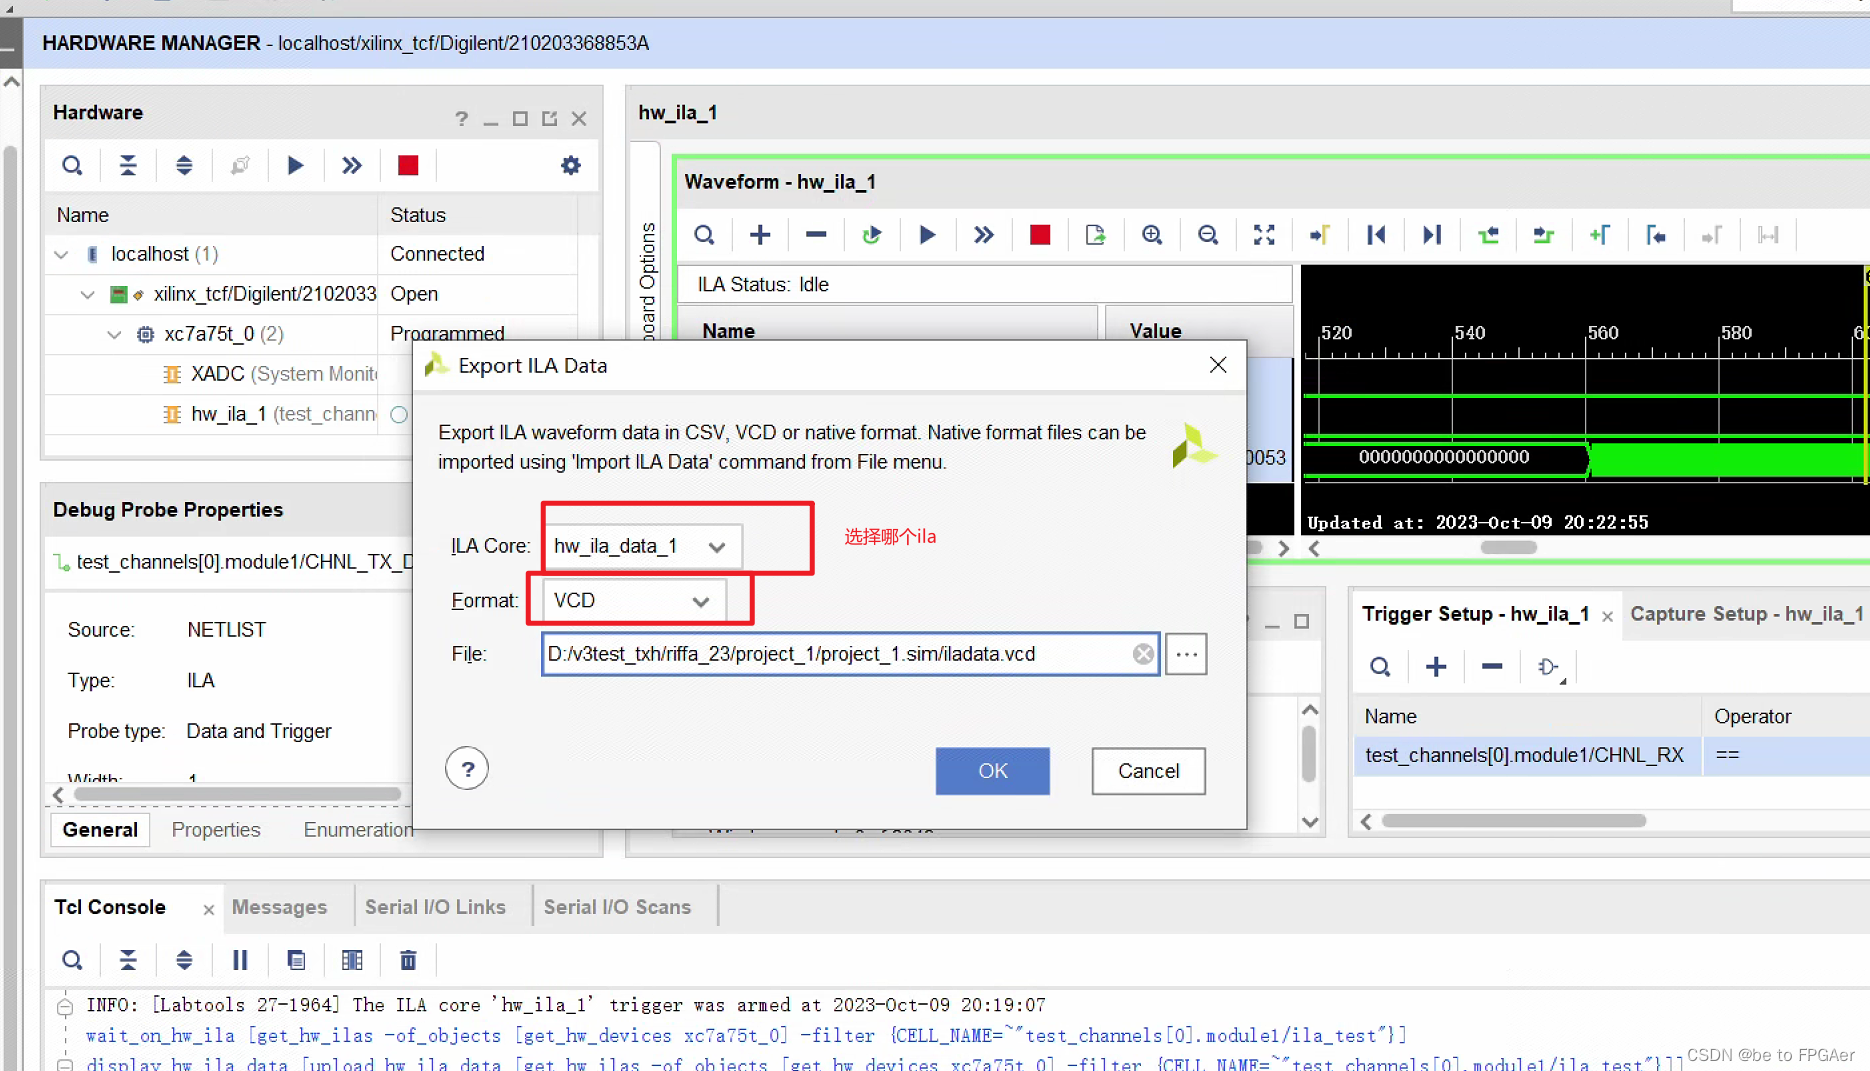Run trigger on the waveform toolbar
1870x1071 pixels.
click(x=927, y=234)
